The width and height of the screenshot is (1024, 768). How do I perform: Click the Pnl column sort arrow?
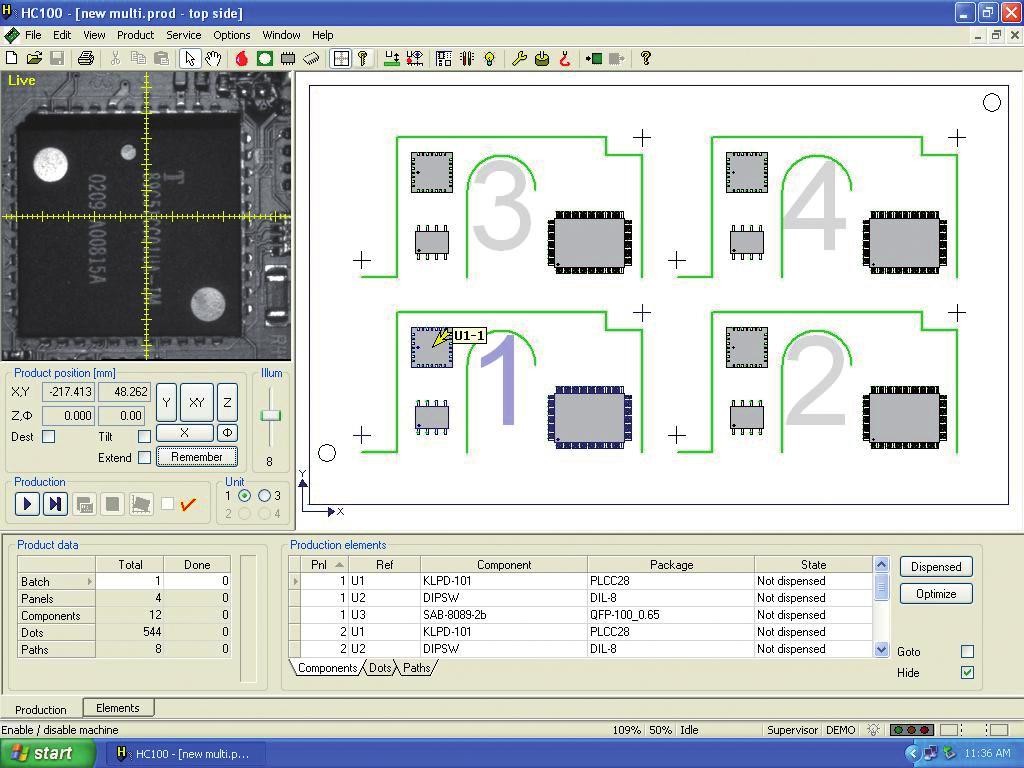pos(340,565)
